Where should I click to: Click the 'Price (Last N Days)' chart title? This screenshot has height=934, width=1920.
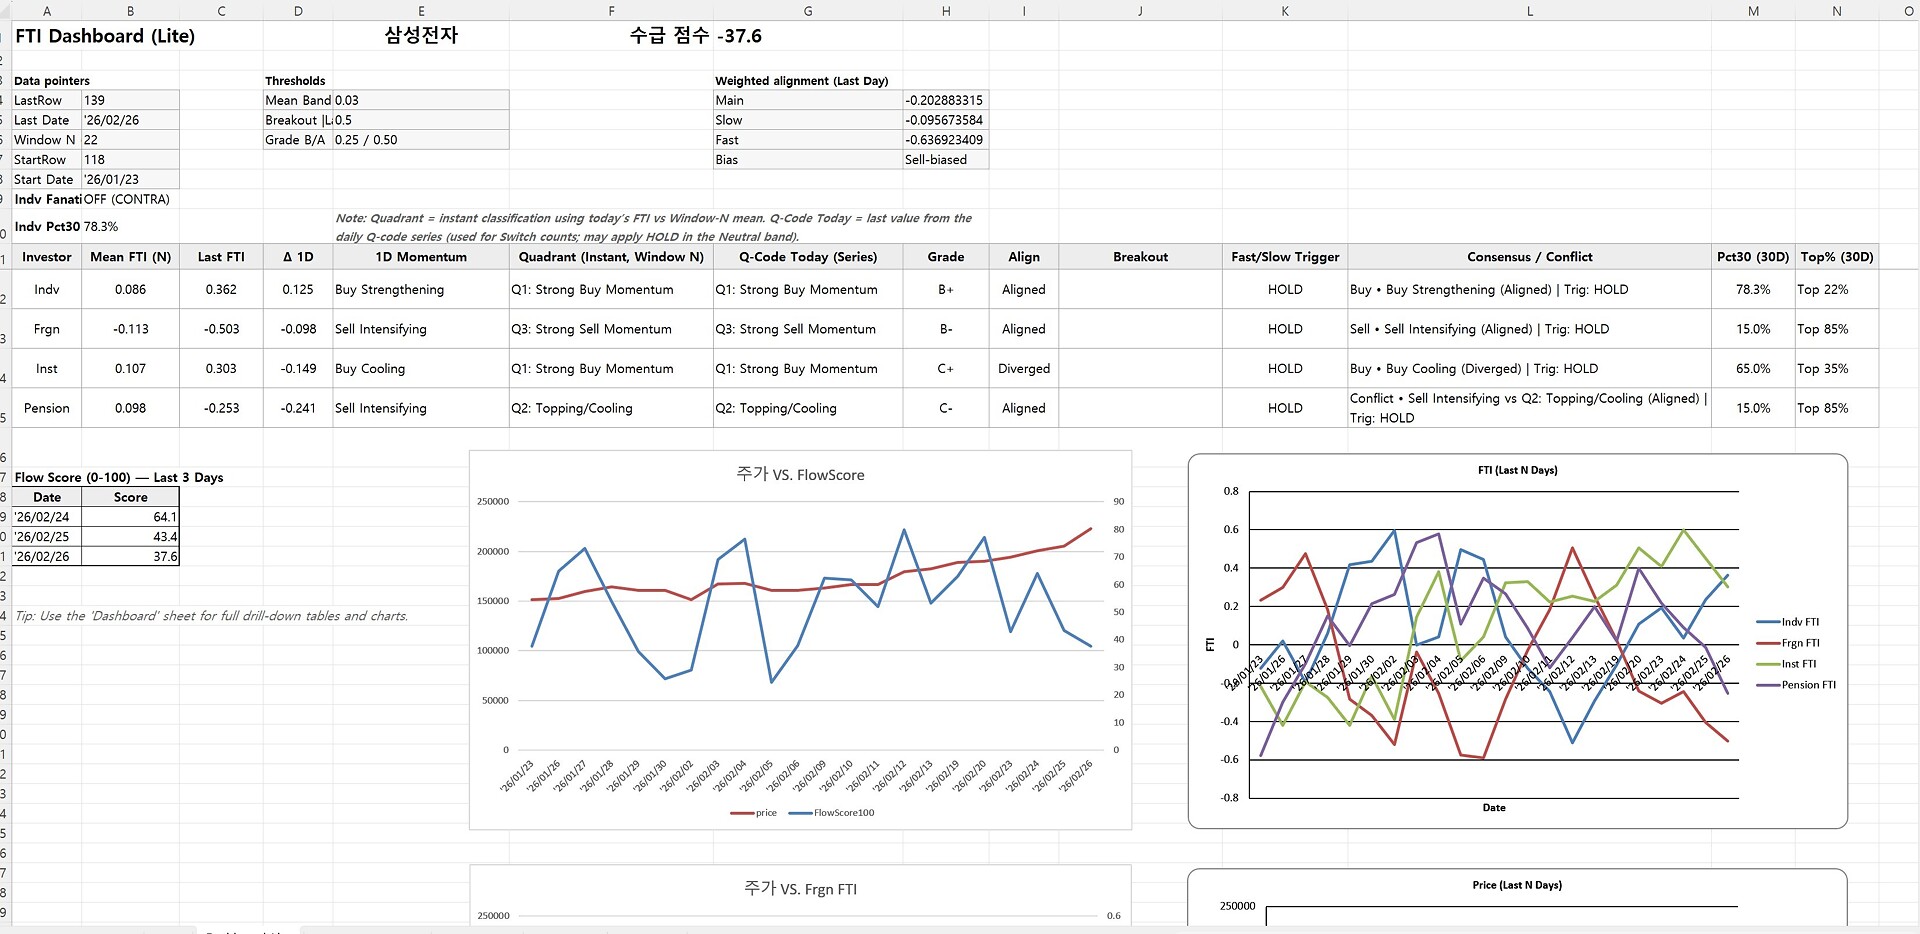[1517, 885]
